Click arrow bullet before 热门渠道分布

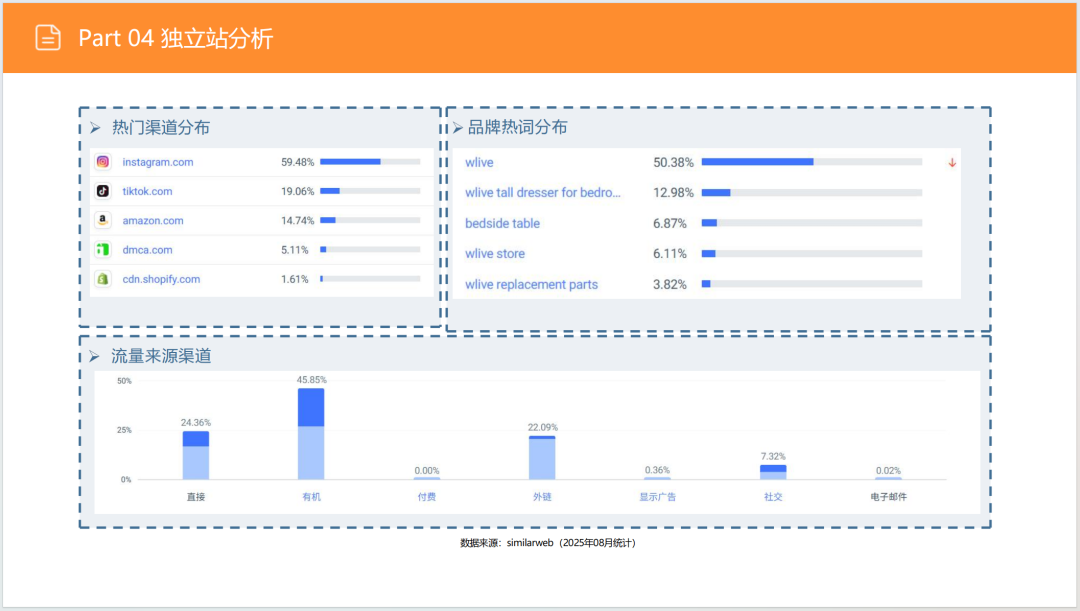(x=95, y=127)
